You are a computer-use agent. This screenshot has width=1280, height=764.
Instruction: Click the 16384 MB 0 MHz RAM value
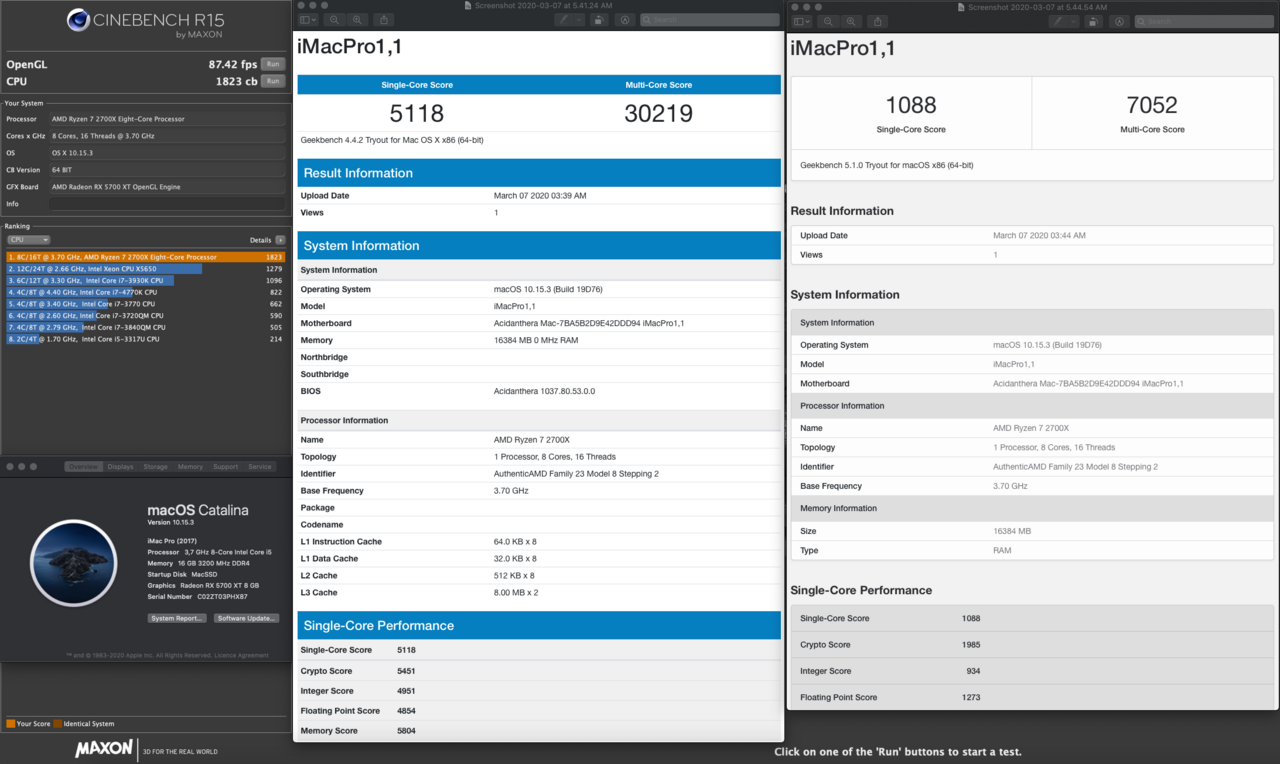click(x=536, y=340)
